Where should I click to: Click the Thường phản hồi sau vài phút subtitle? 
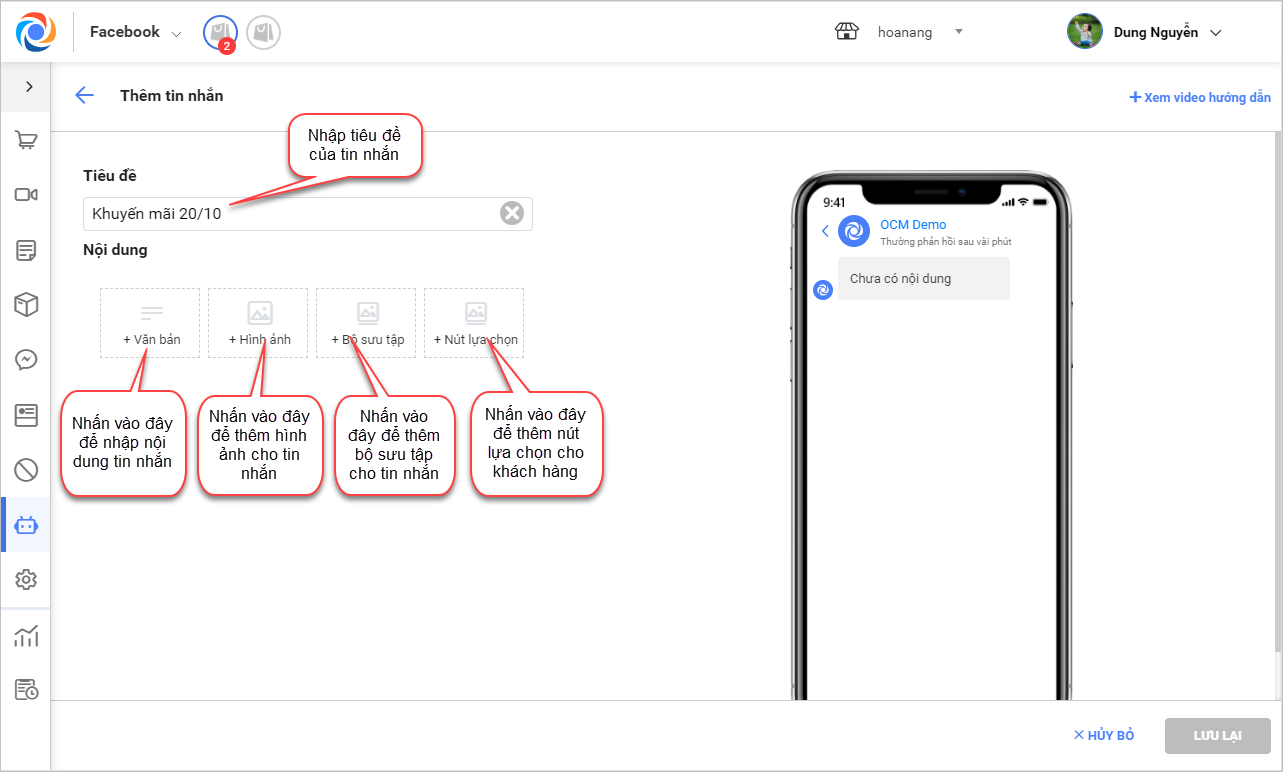point(946,242)
